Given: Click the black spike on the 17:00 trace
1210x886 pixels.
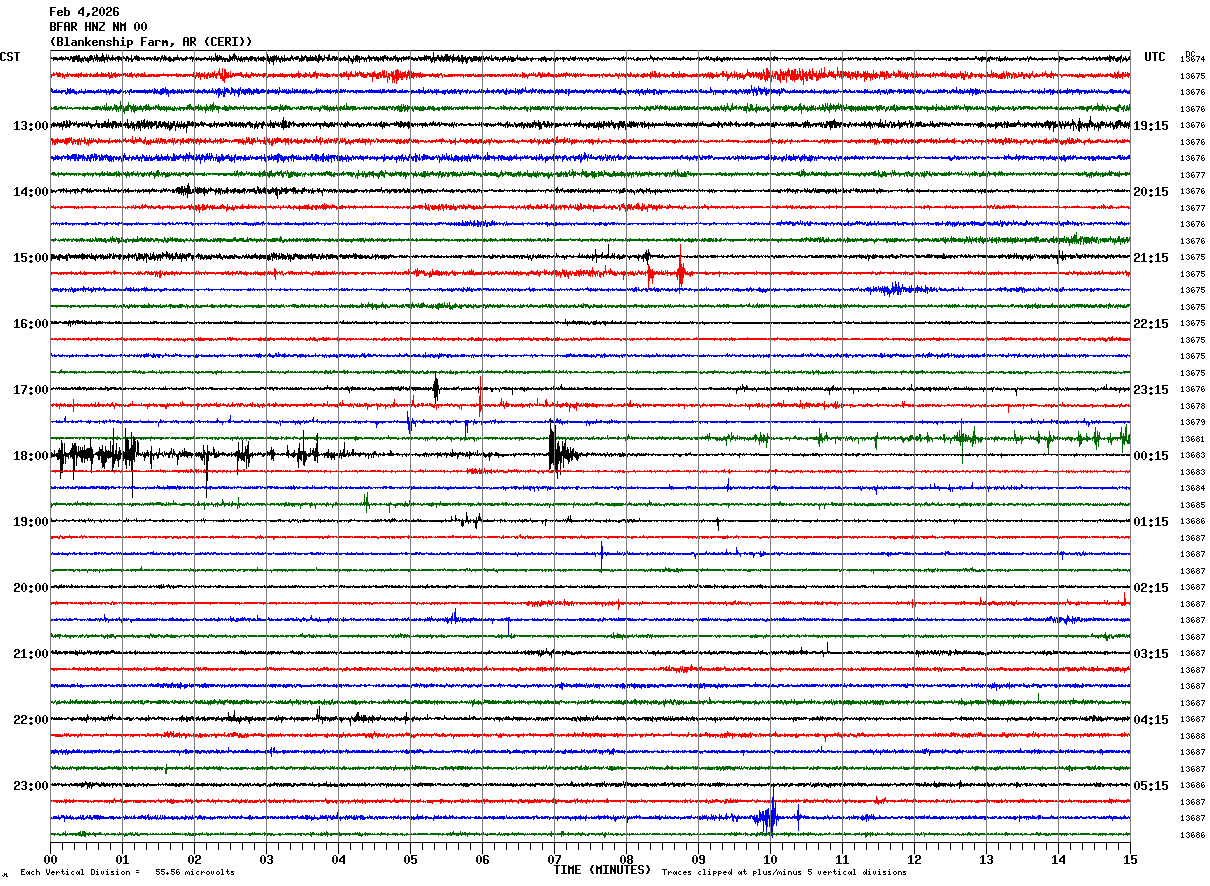Looking at the screenshot, I should [x=436, y=388].
